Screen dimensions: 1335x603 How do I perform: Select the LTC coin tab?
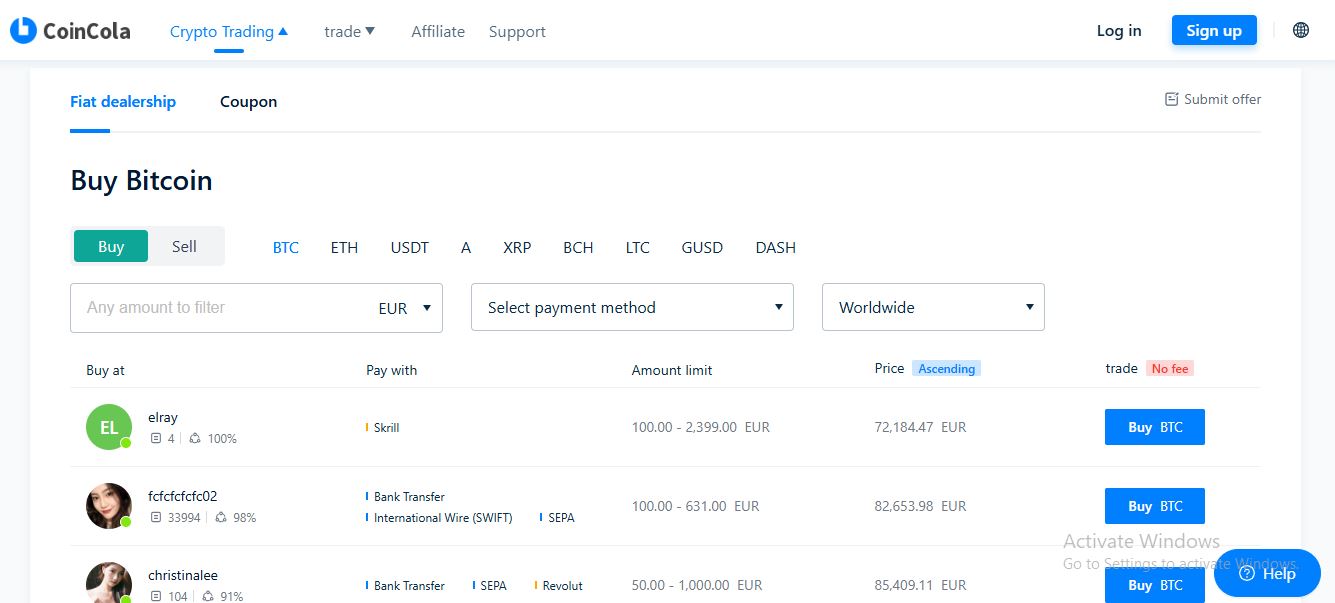pos(638,247)
